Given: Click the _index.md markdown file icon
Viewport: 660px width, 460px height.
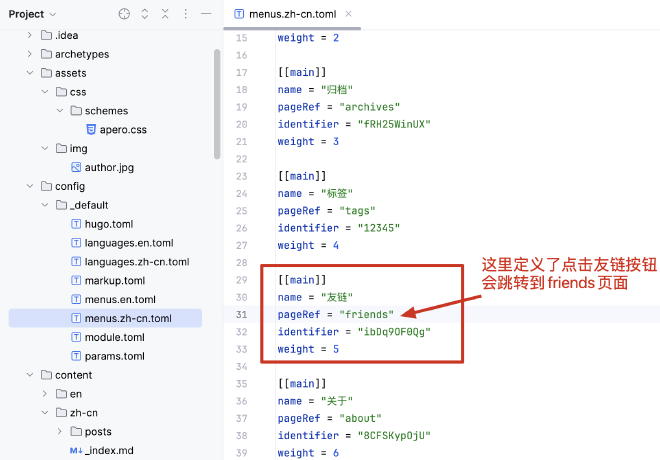Looking at the screenshot, I should point(76,451).
